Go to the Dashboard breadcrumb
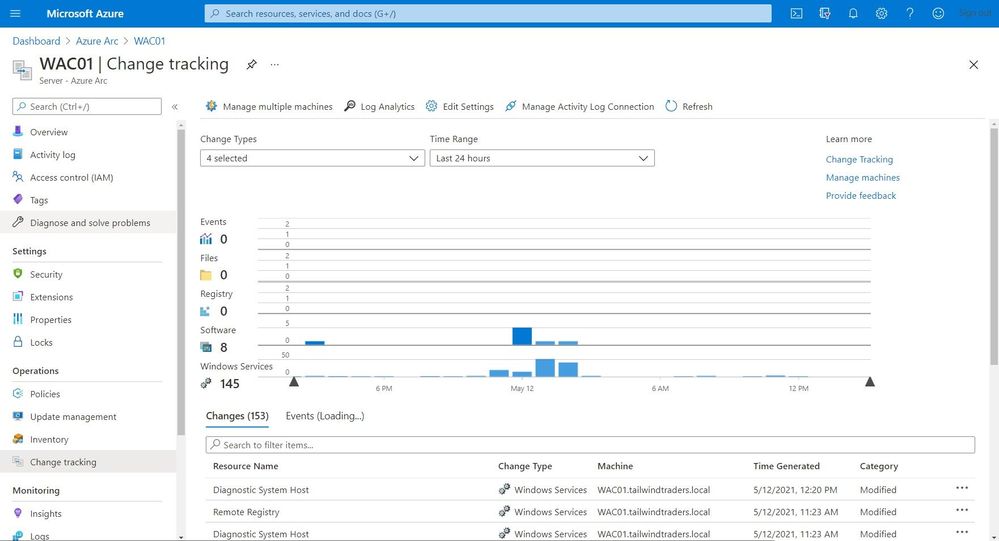 36,41
